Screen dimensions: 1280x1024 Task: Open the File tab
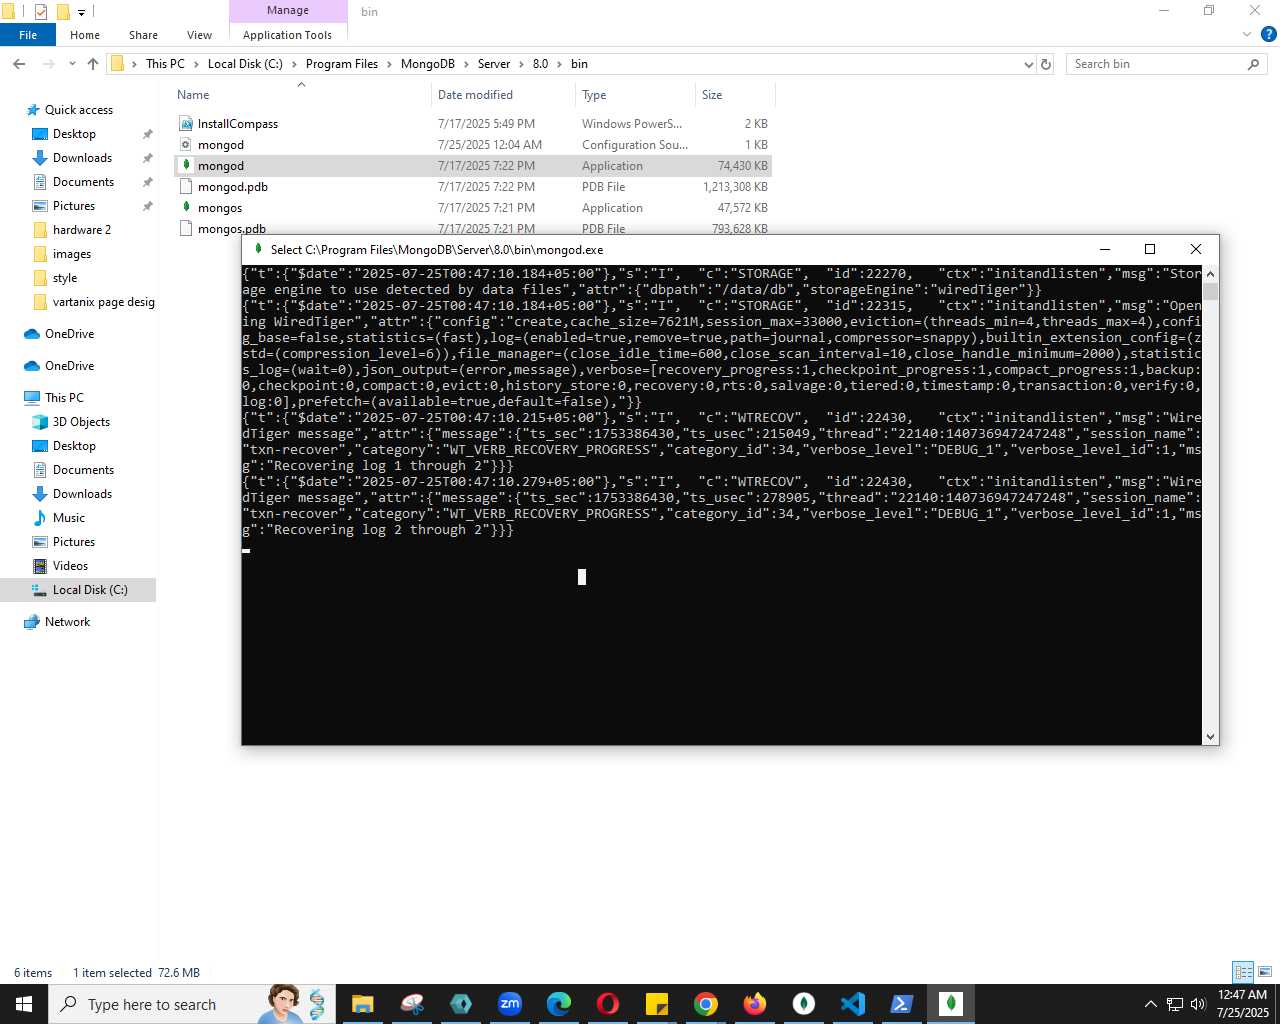(28, 35)
